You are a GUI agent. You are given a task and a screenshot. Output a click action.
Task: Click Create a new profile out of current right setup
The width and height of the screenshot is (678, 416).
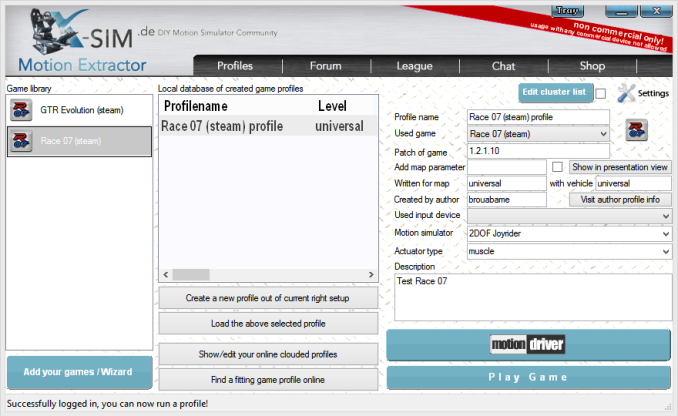(x=268, y=298)
